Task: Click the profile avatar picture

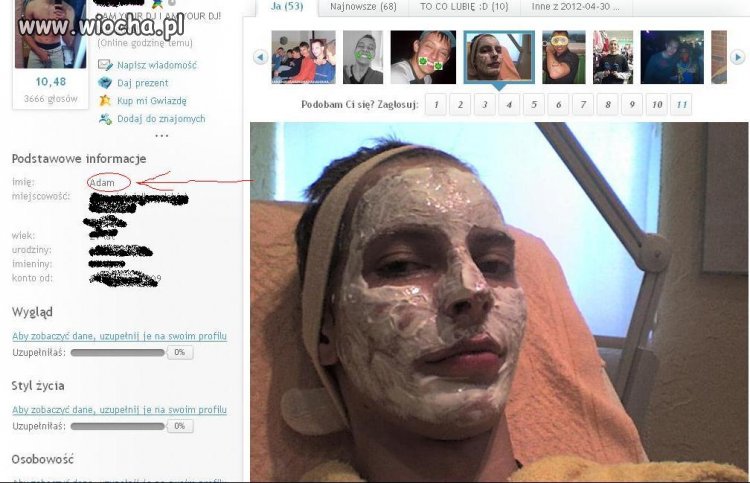Action: (50, 33)
